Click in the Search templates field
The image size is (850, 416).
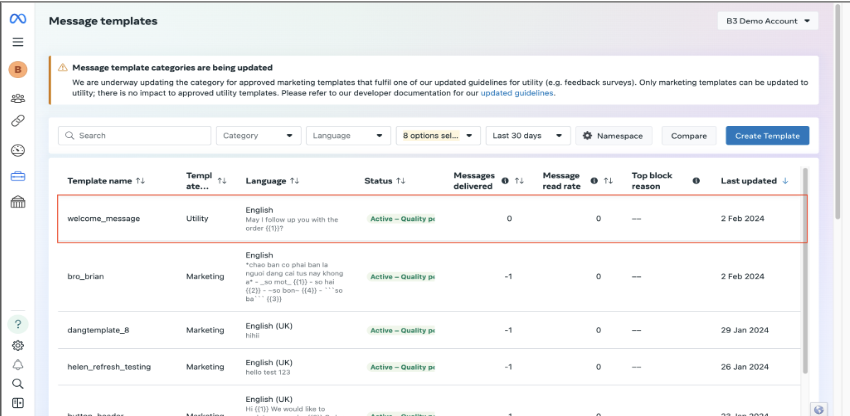134,136
